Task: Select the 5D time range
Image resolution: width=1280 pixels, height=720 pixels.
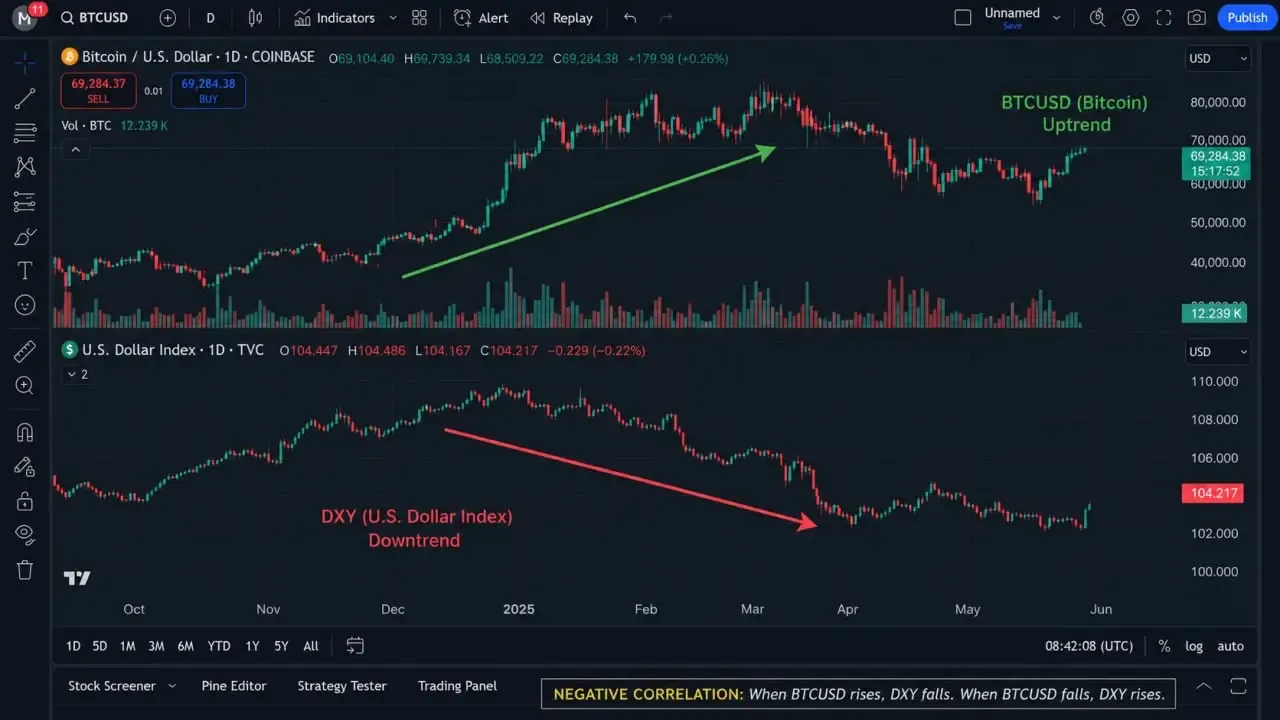Action: pos(100,646)
